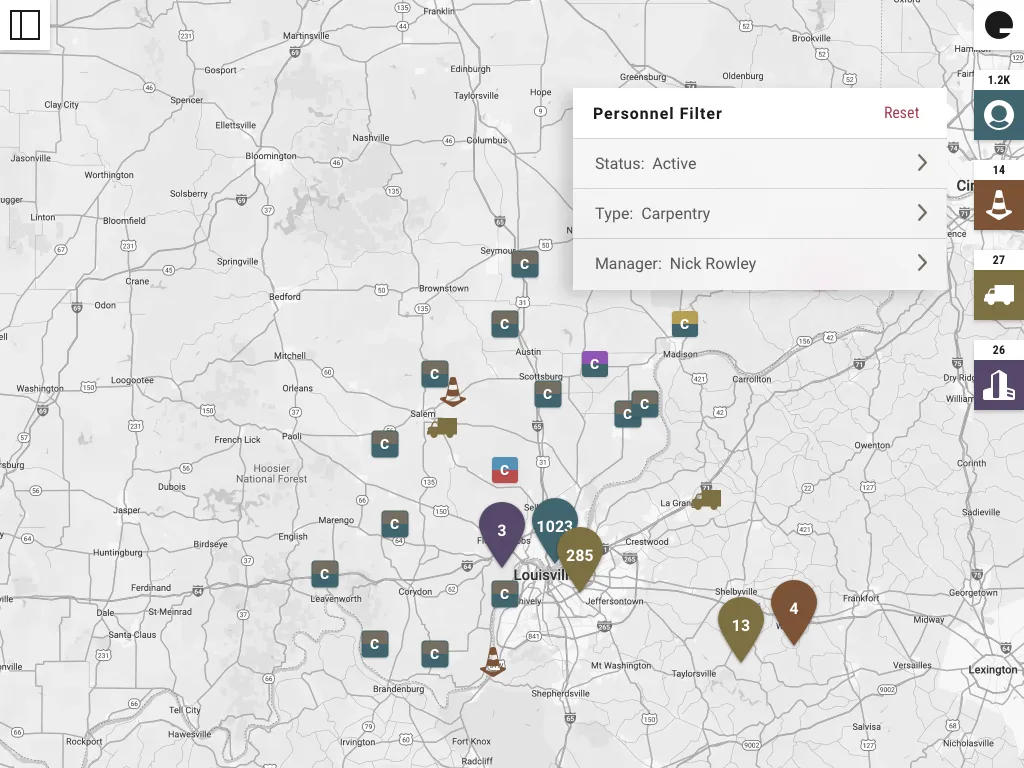Expand the Type: Carpentry filter chevron

tap(922, 213)
